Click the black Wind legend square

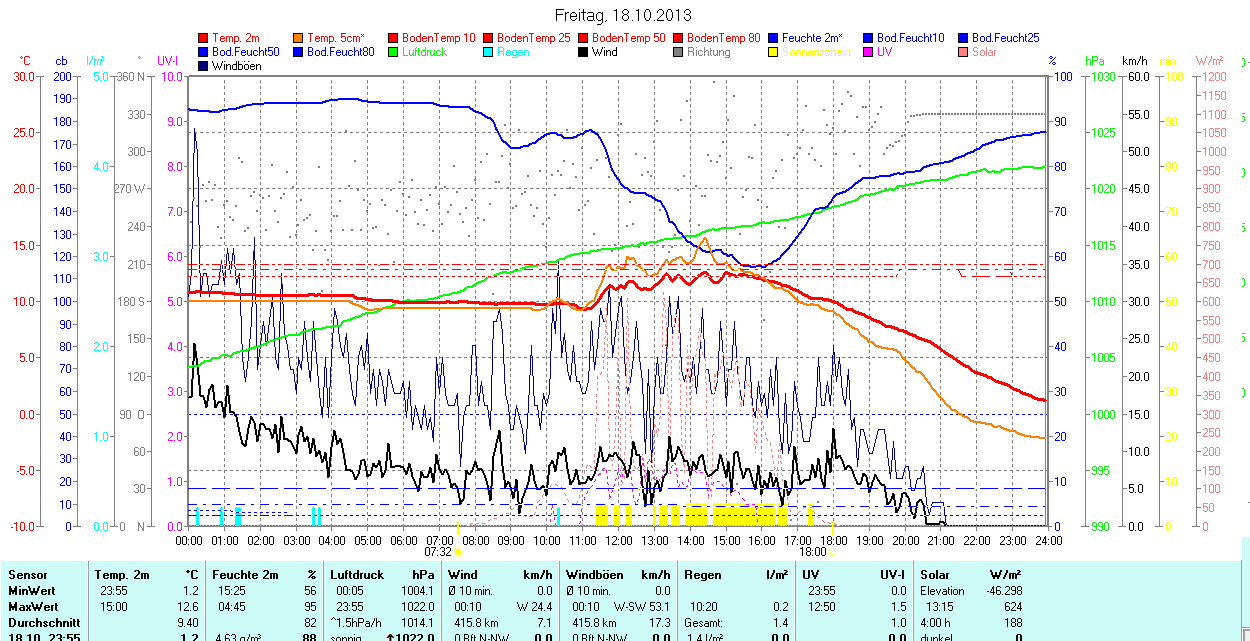coord(583,52)
